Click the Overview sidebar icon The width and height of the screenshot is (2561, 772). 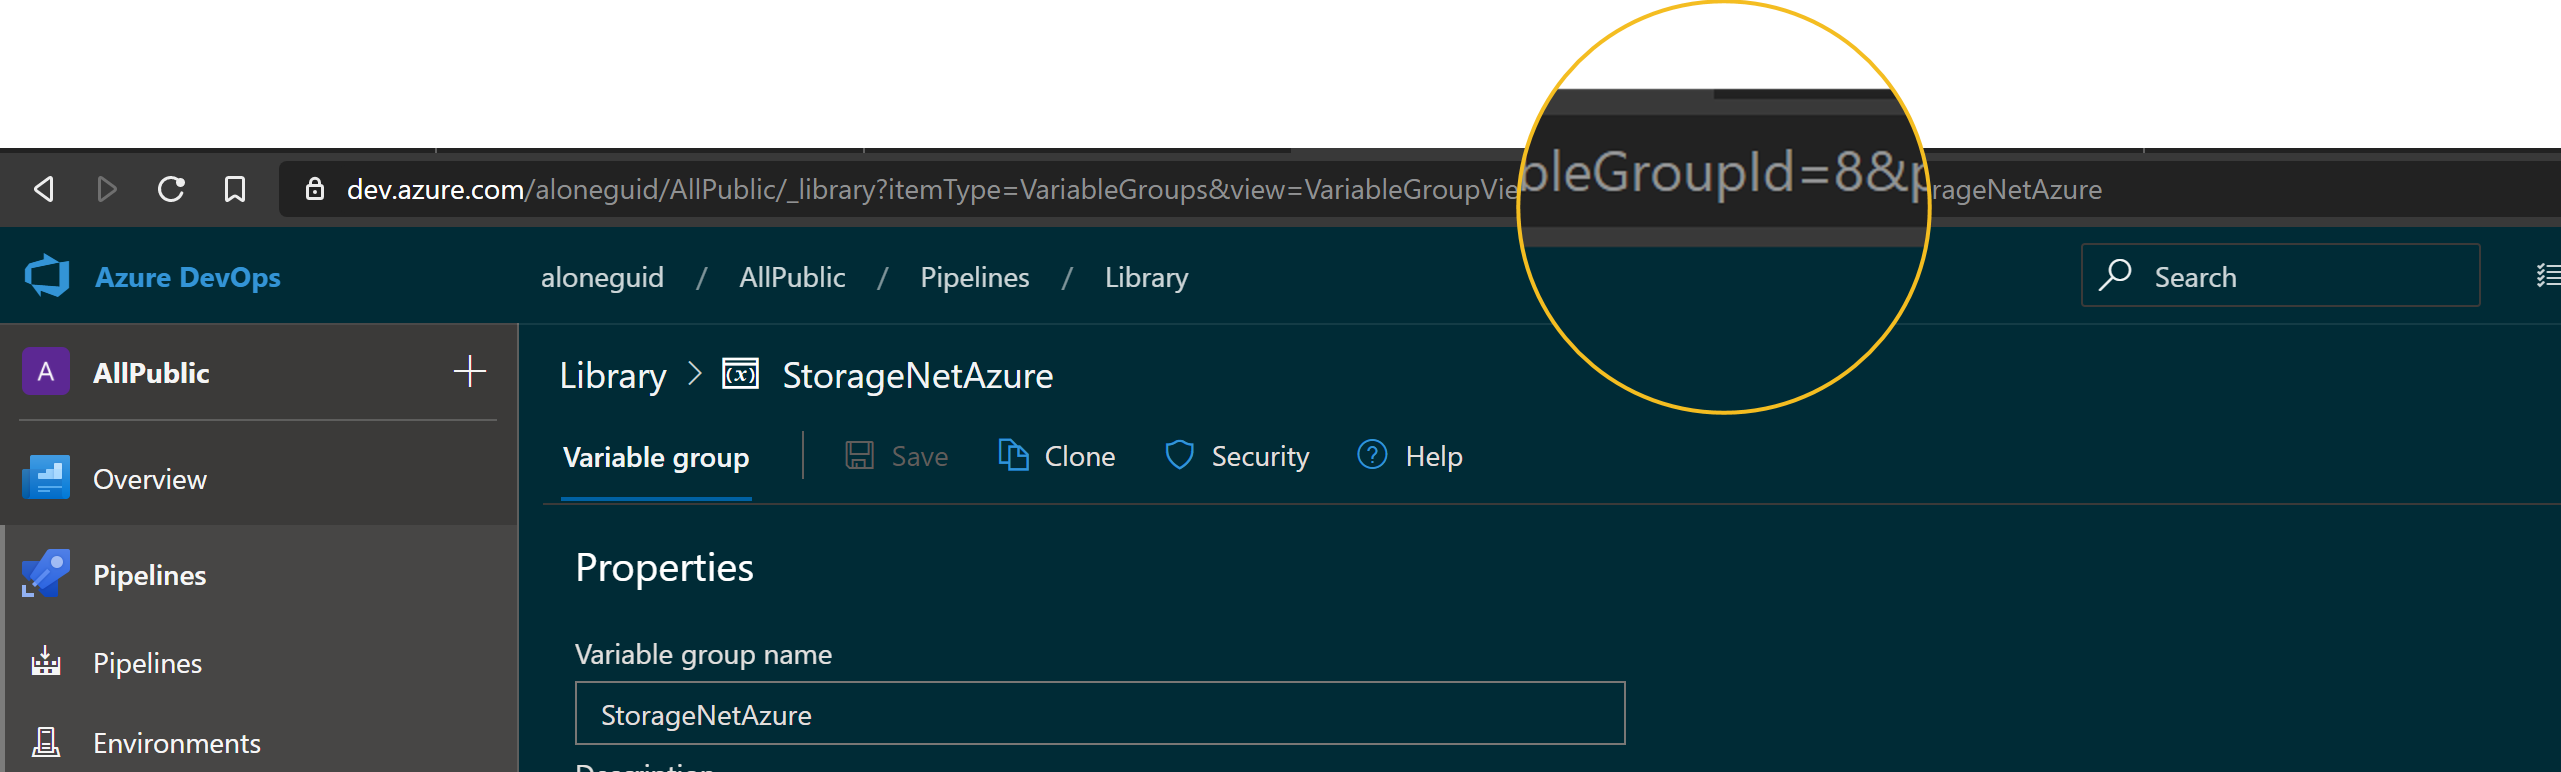[46, 478]
